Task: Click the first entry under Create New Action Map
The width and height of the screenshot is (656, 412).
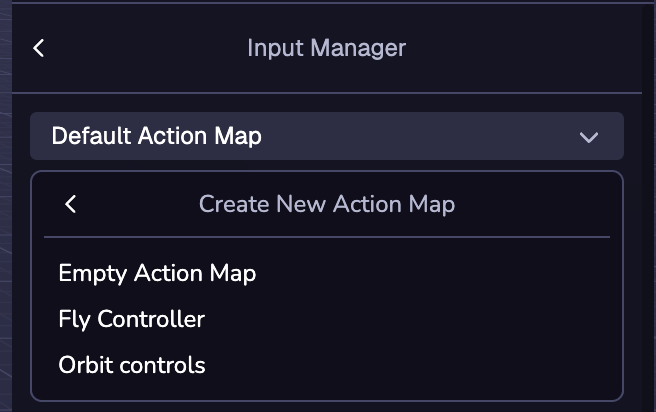Action: pyautogui.click(x=157, y=273)
